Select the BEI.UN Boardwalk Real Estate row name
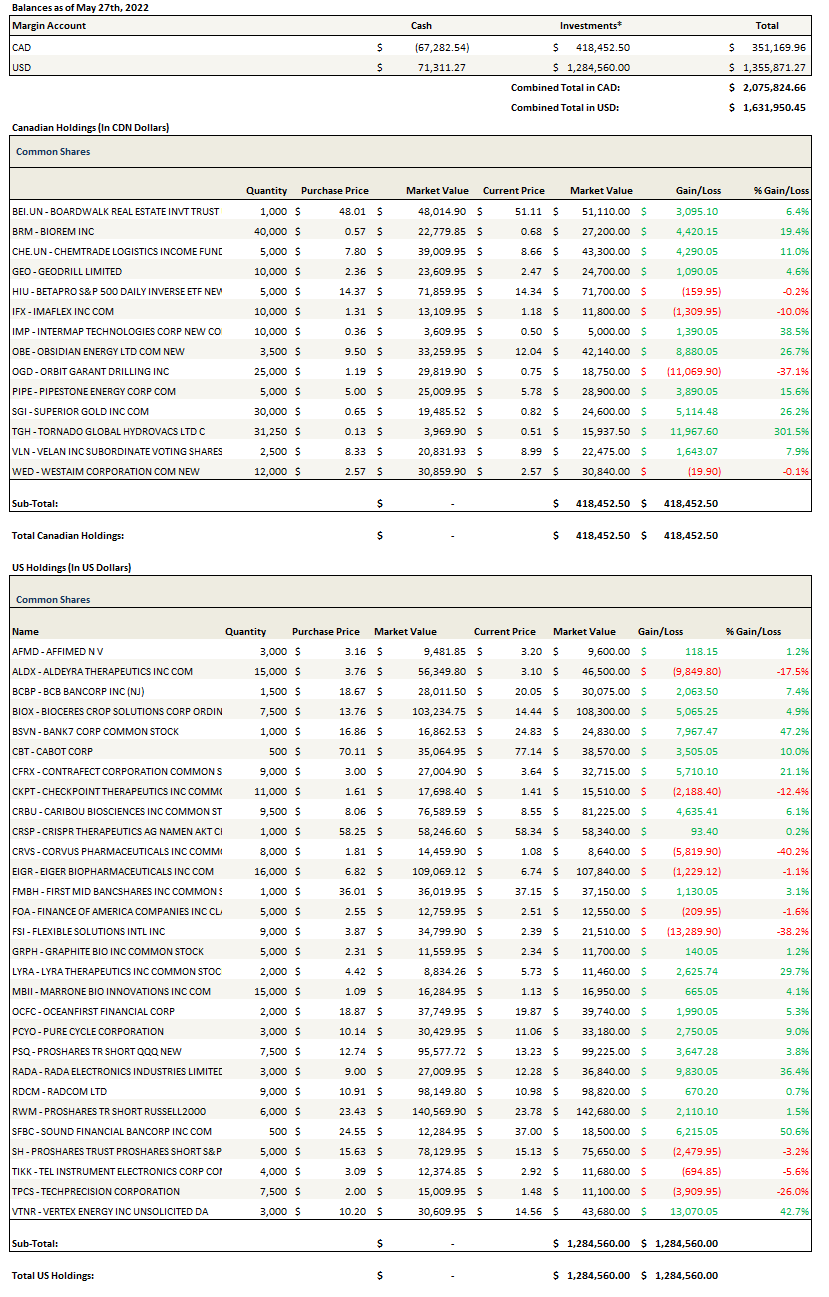This screenshot has width=829, height=1297. tap(116, 211)
